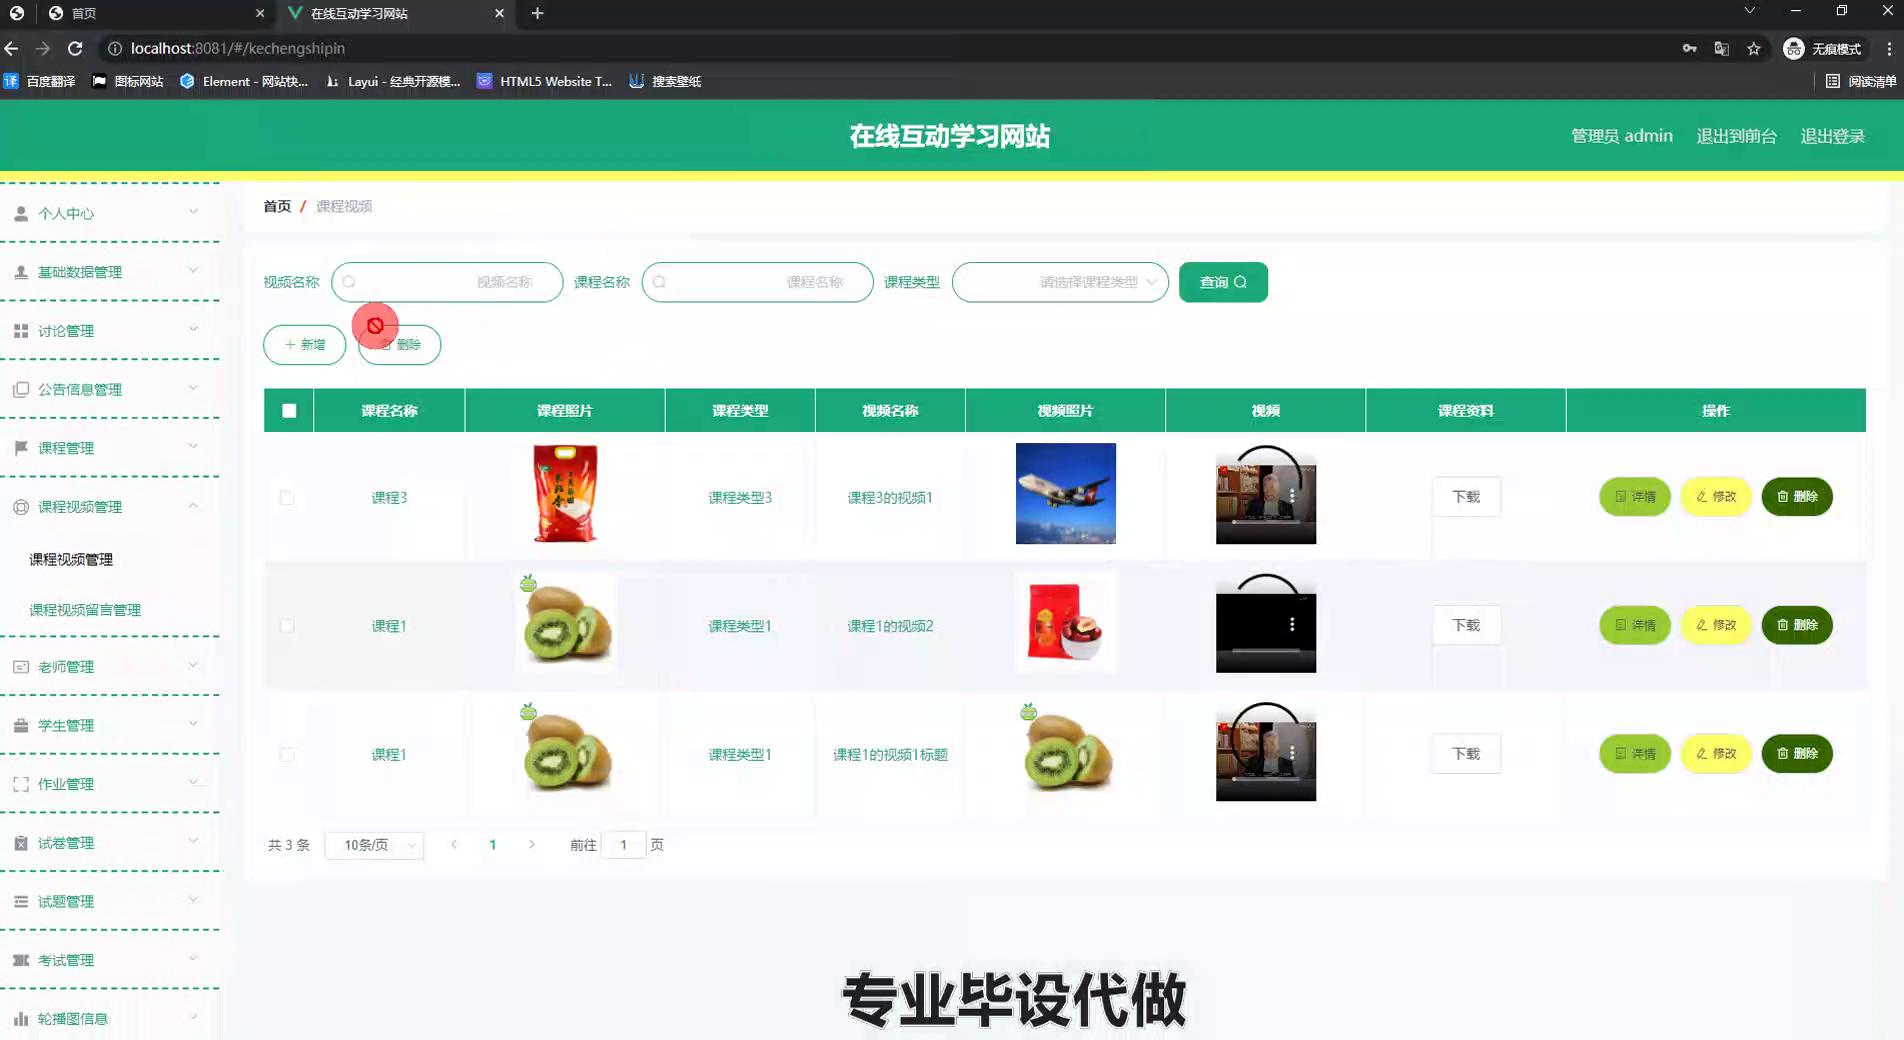Open the 10条/页 page size dropdown

click(x=375, y=845)
